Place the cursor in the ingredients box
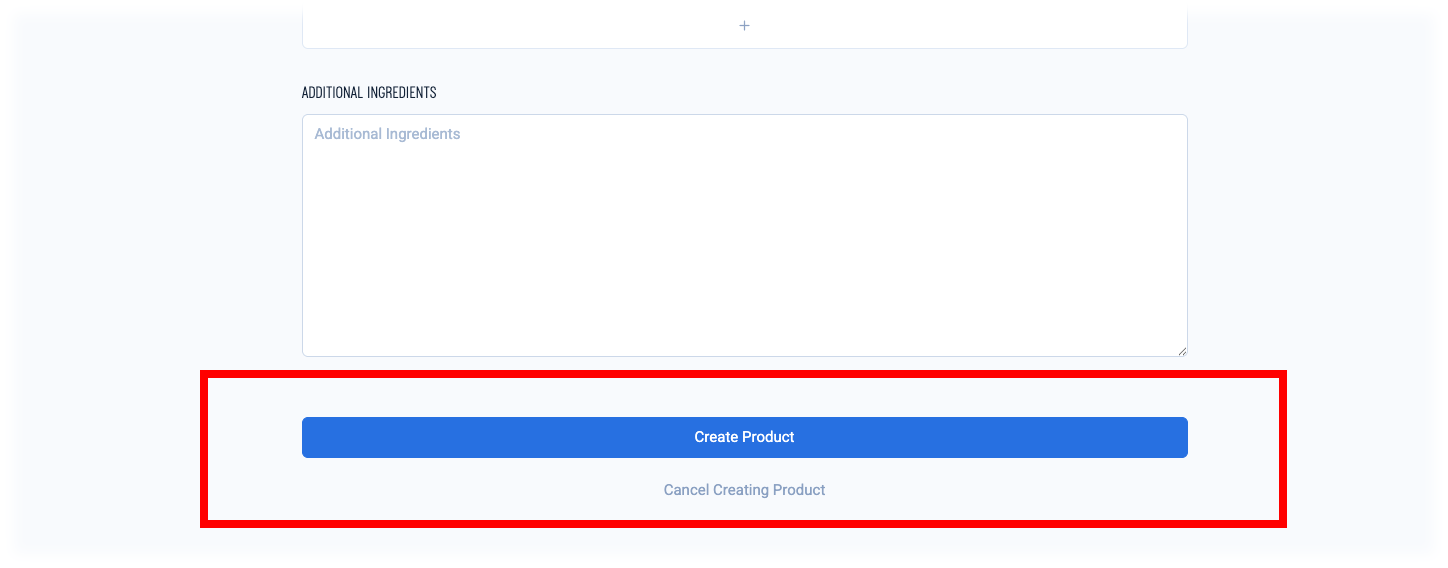The width and height of the screenshot is (1448, 568). [x=744, y=235]
